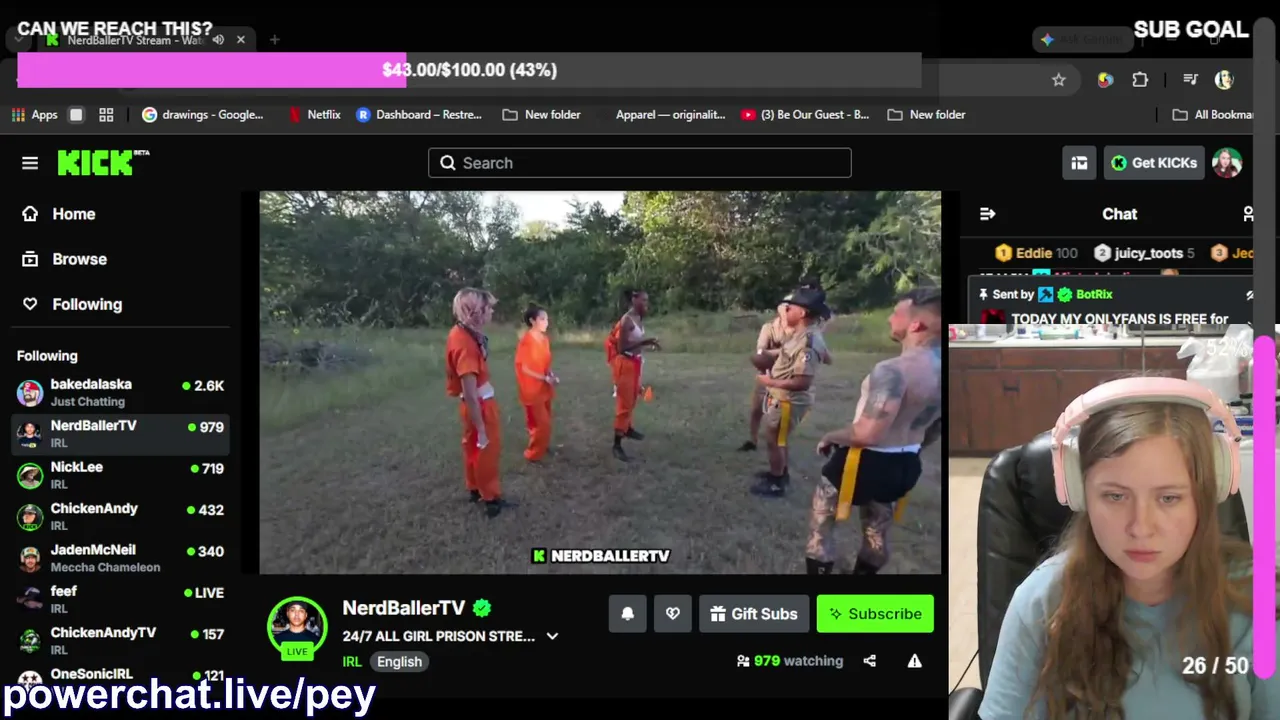The height and width of the screenshot is (720, 1280).
Task: Click the 979 watching viewer count
Action: [x=790, y=661]
